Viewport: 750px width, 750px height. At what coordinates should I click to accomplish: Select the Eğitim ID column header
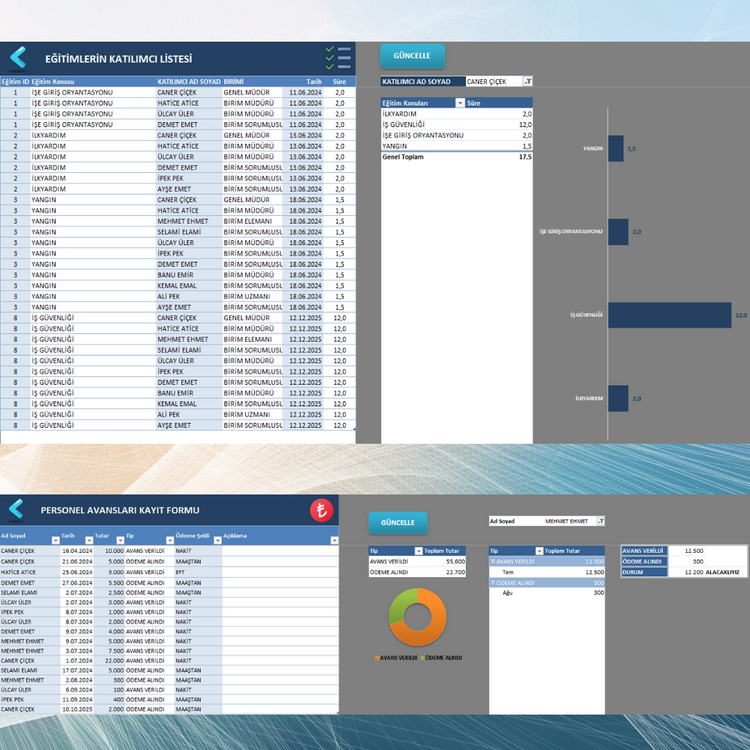pos(15,81)
